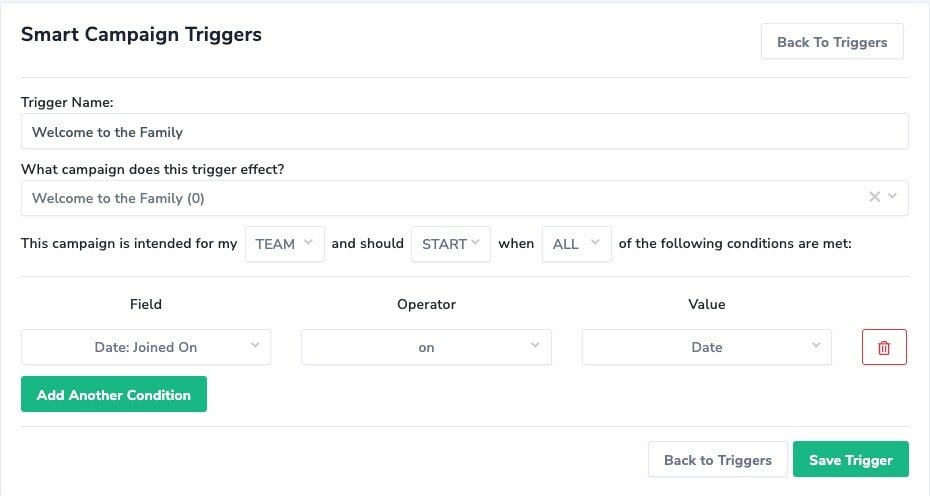
Task: Delete the condition with the trash icon
Action: click(884, 347)
